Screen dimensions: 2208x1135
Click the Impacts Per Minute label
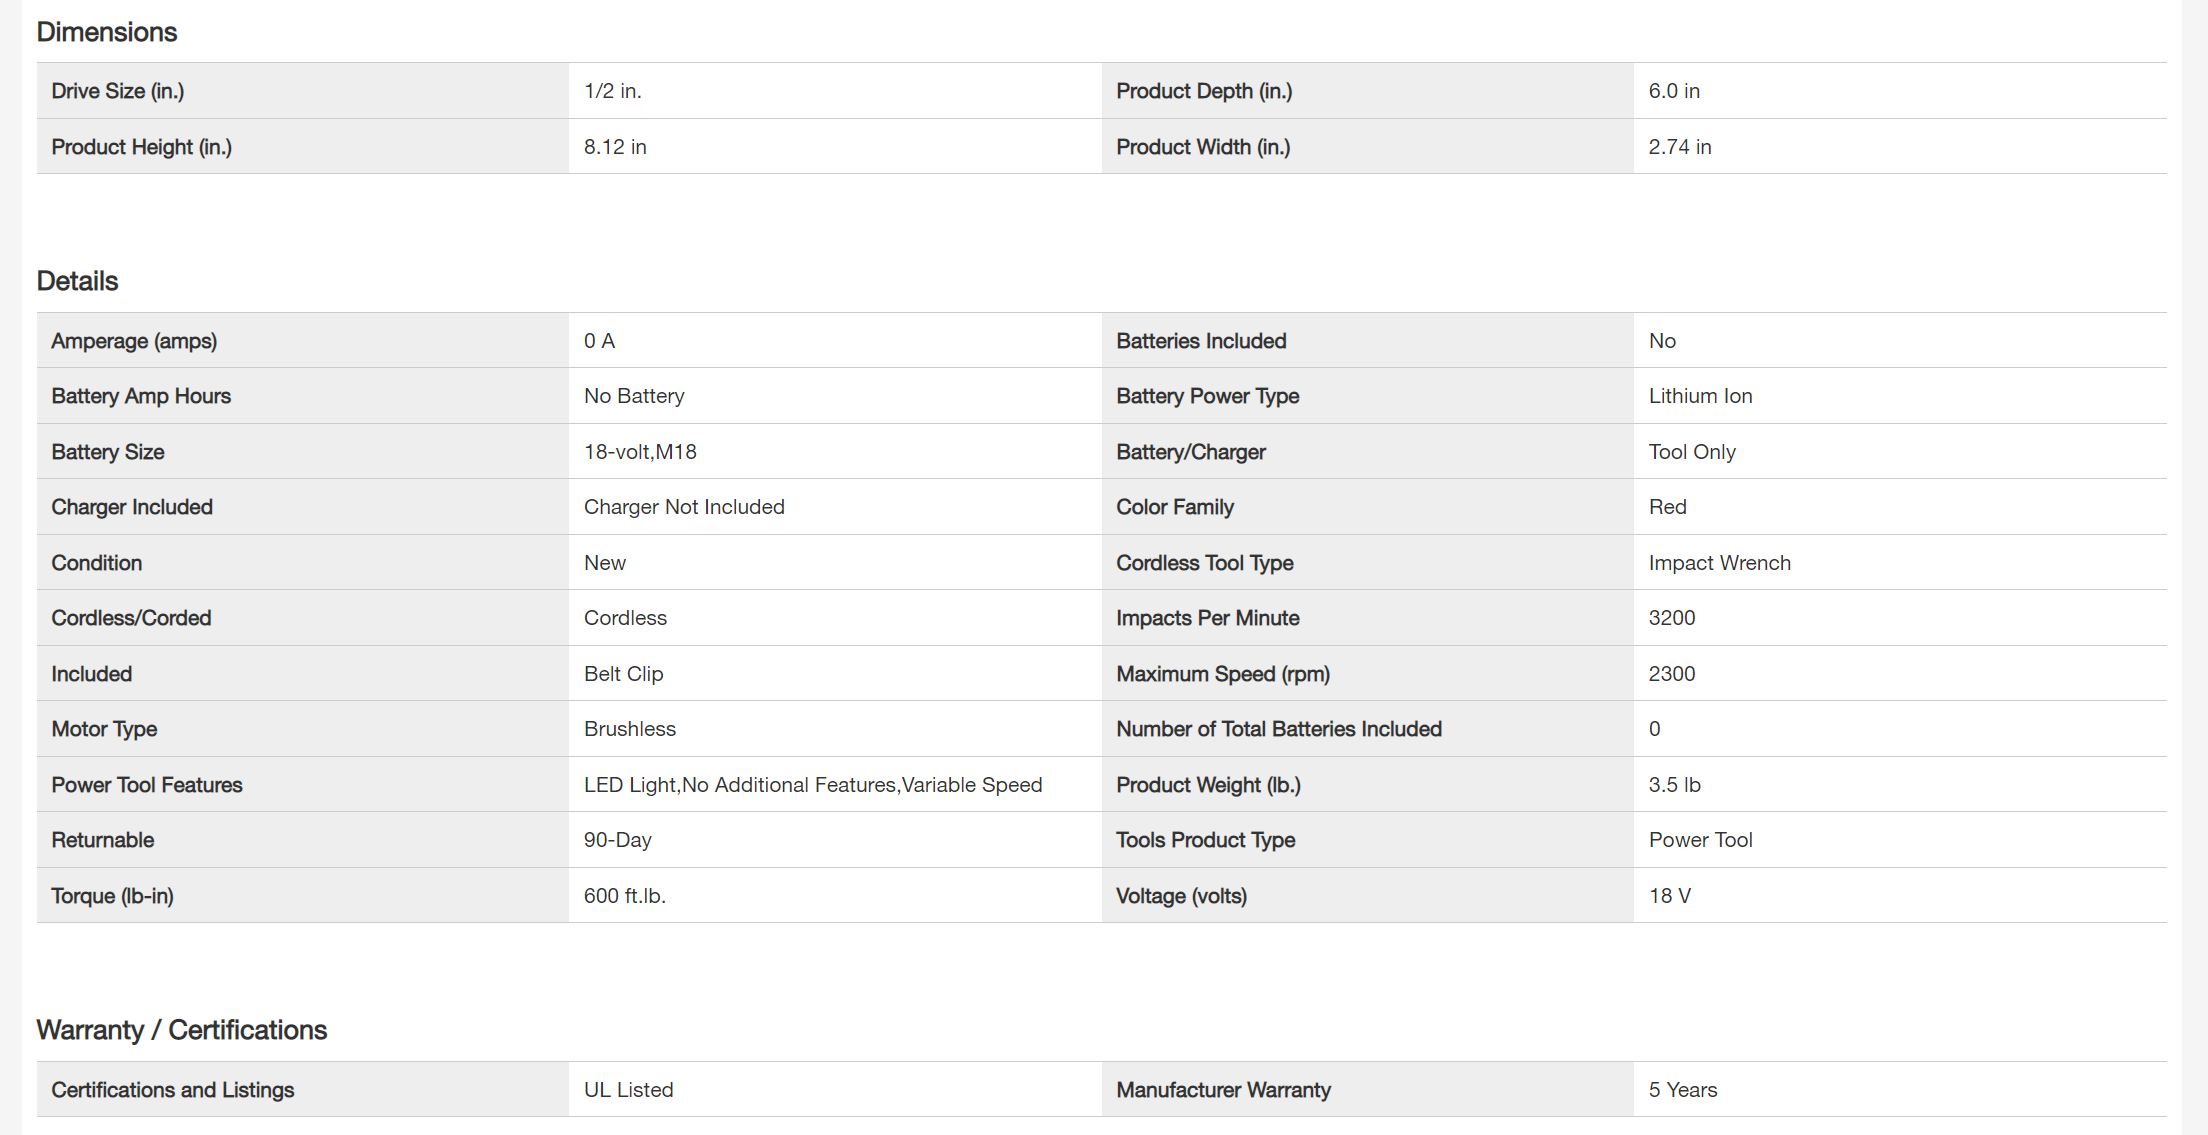click(x=1207, y=618)
